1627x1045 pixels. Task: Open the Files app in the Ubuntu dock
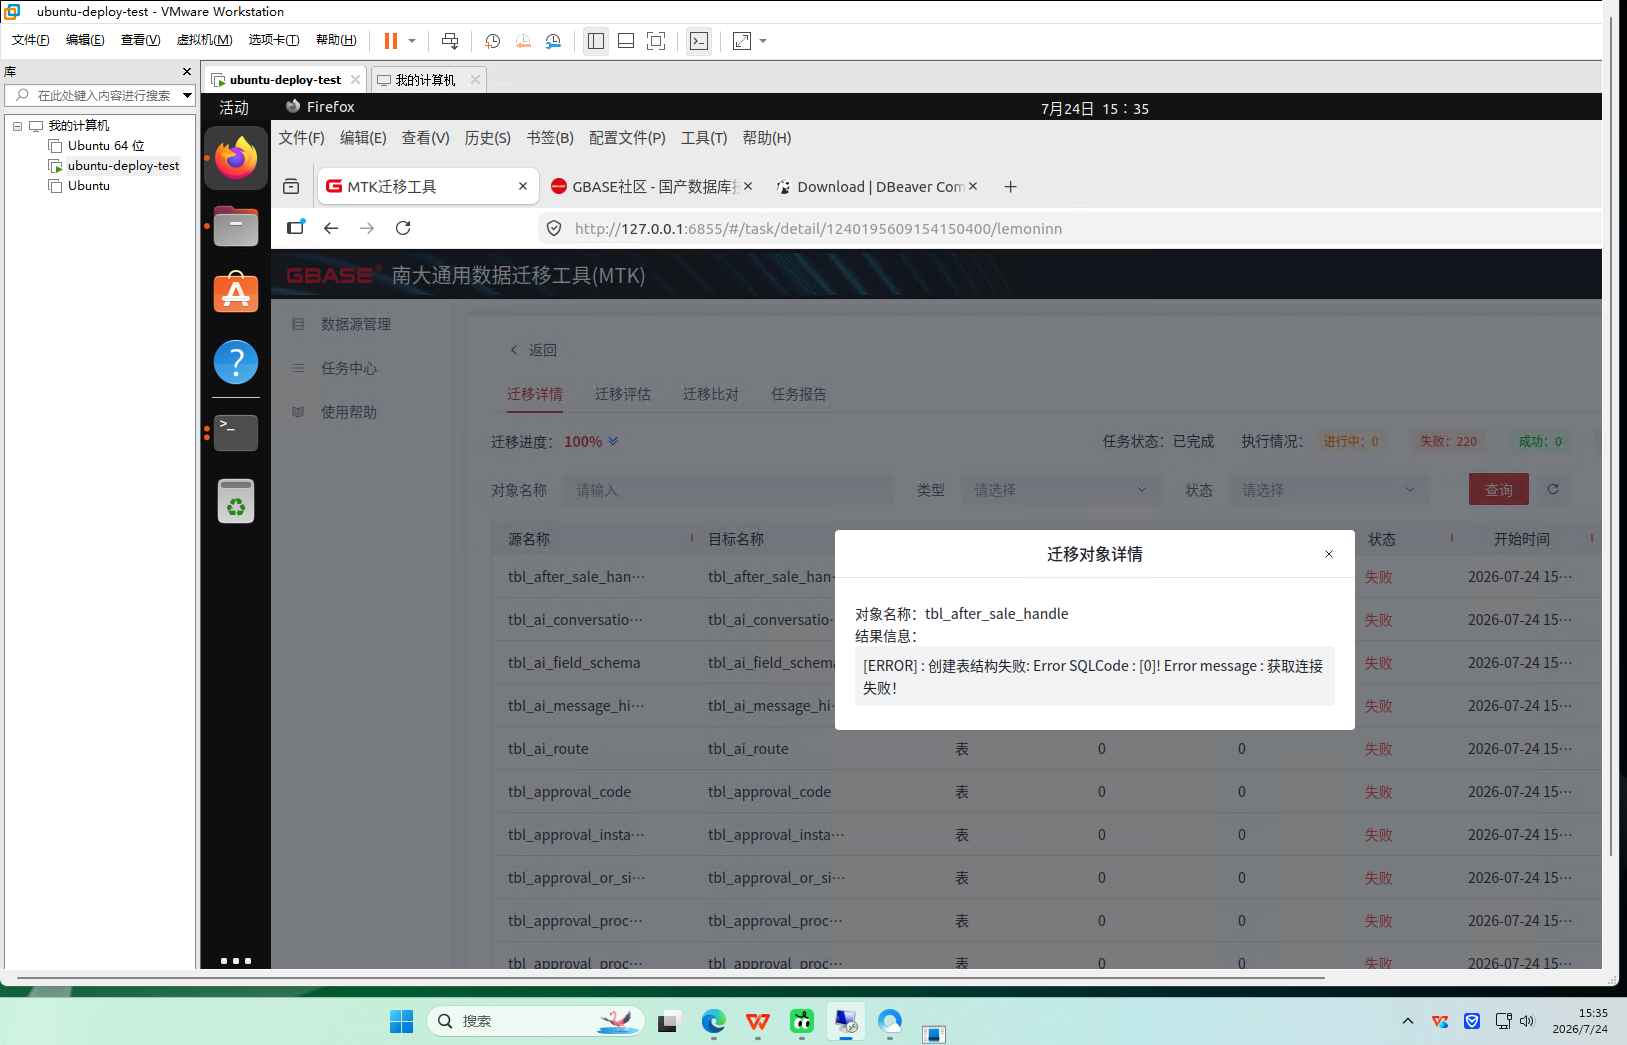(x=236, y=226)
